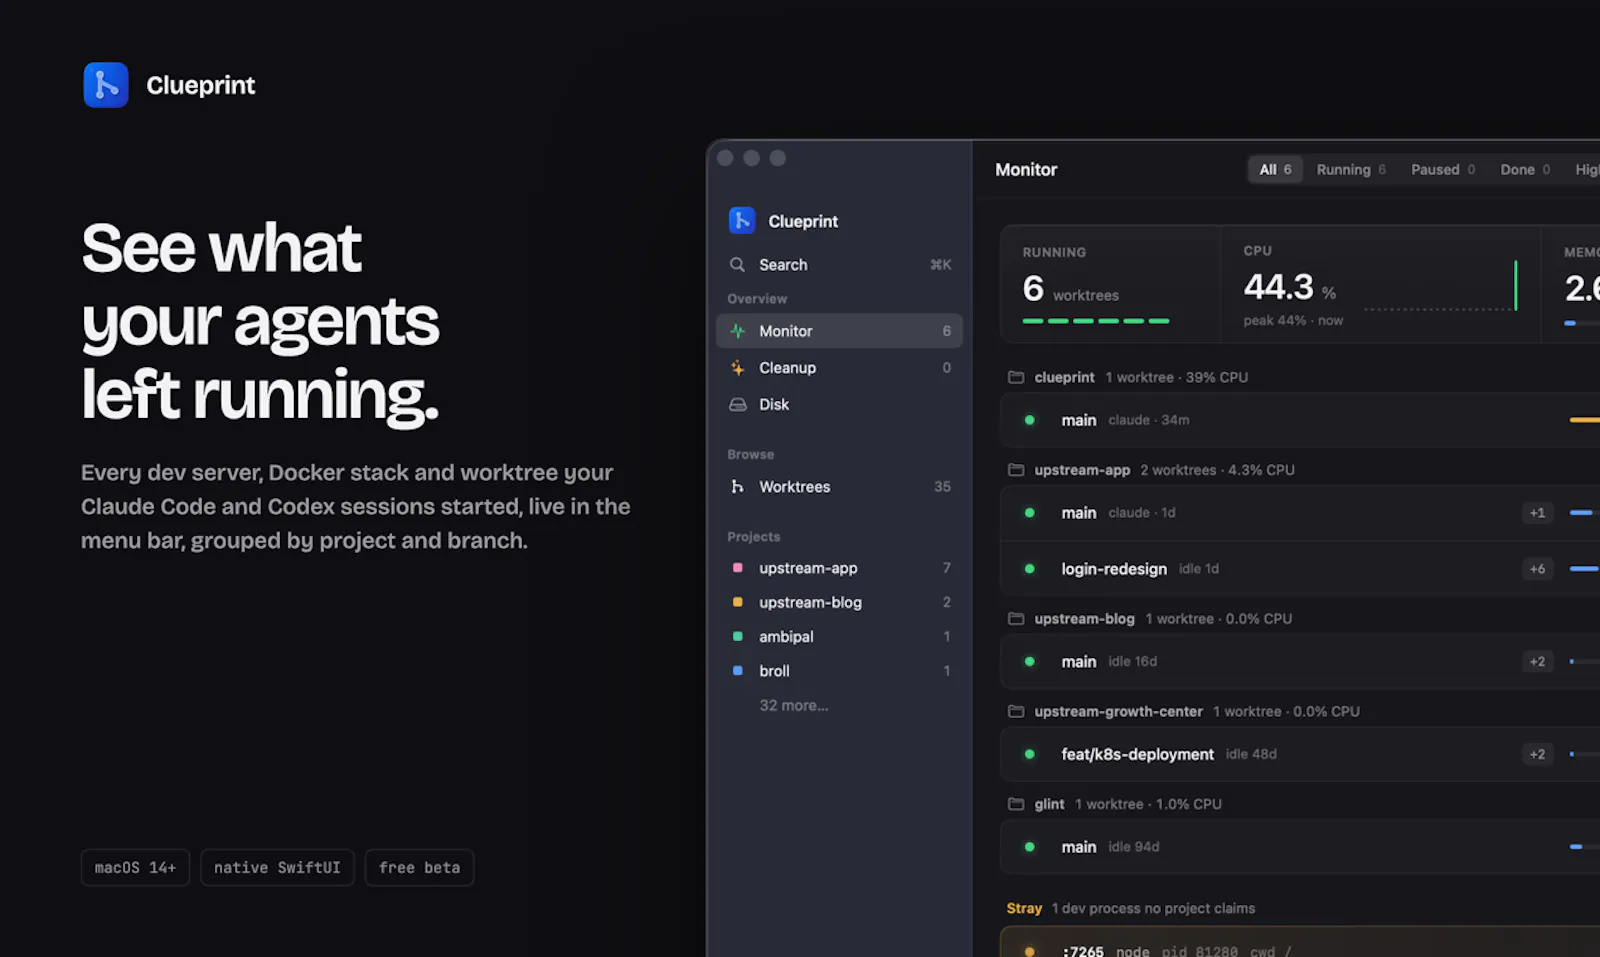
Task: Open Disk in the sidebar
Action: pyautogui.click(x=839, y=405)
